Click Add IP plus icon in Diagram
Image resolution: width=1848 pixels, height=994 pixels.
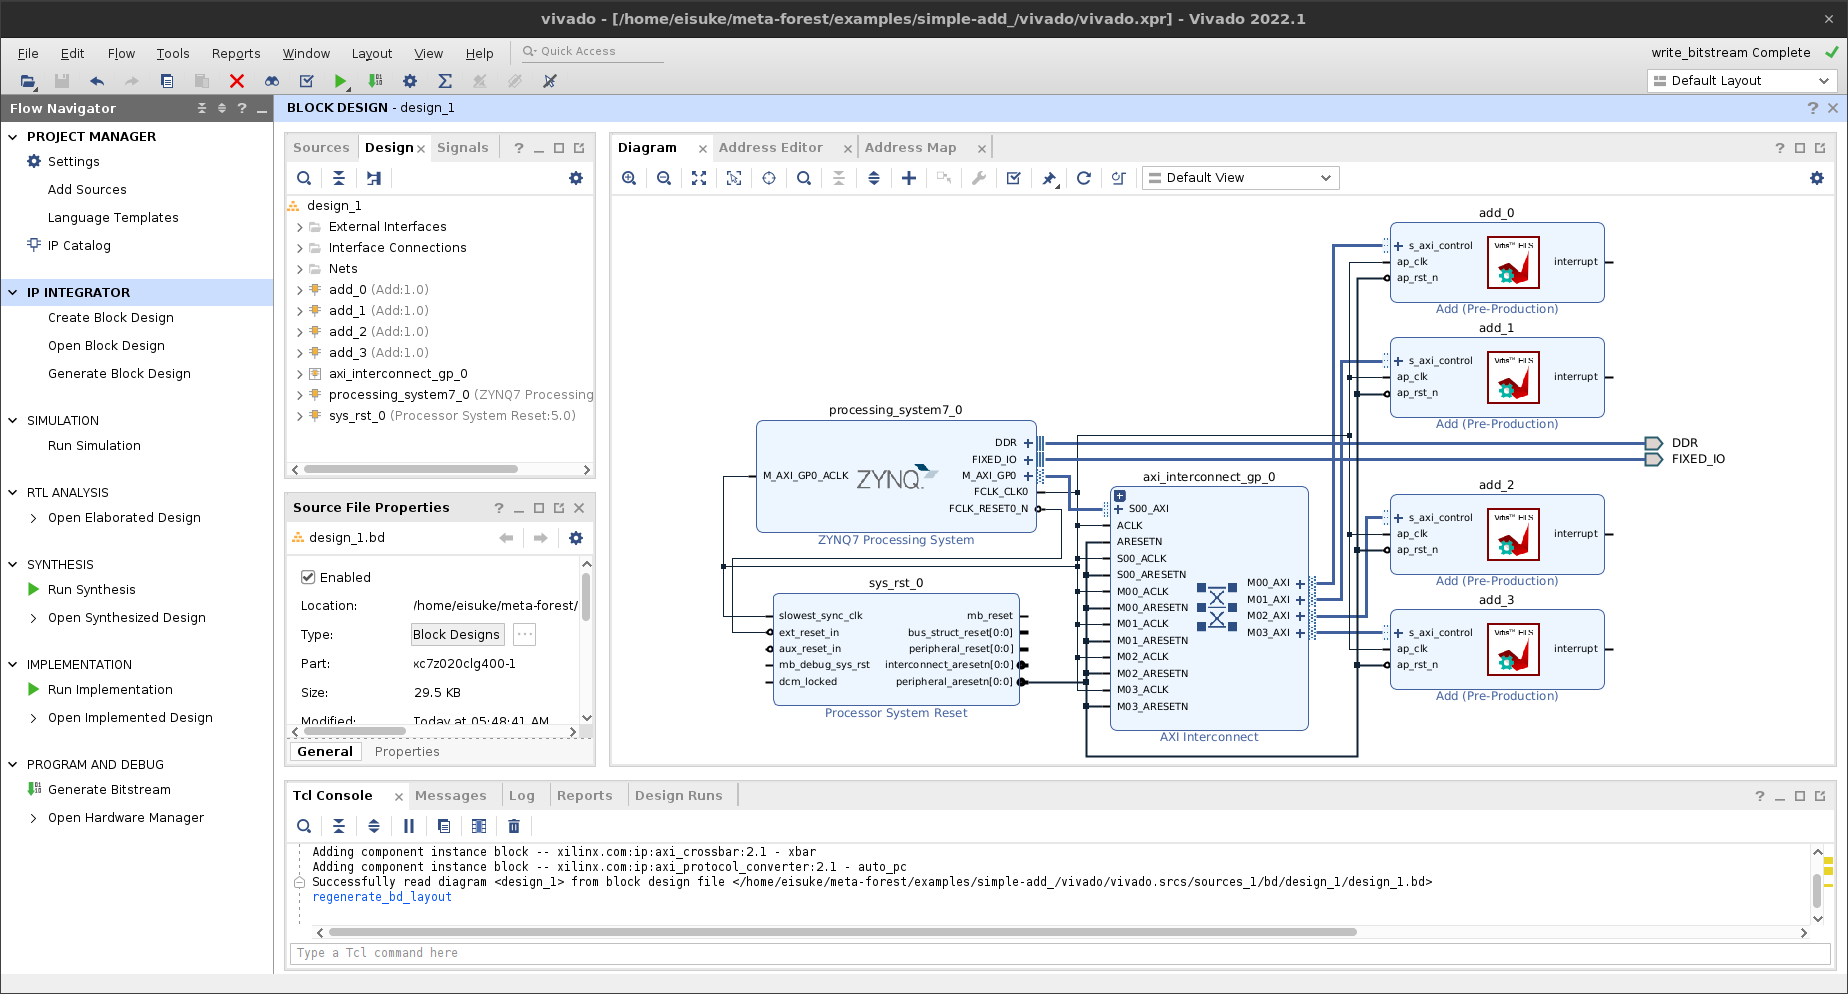tap(909, 178)
